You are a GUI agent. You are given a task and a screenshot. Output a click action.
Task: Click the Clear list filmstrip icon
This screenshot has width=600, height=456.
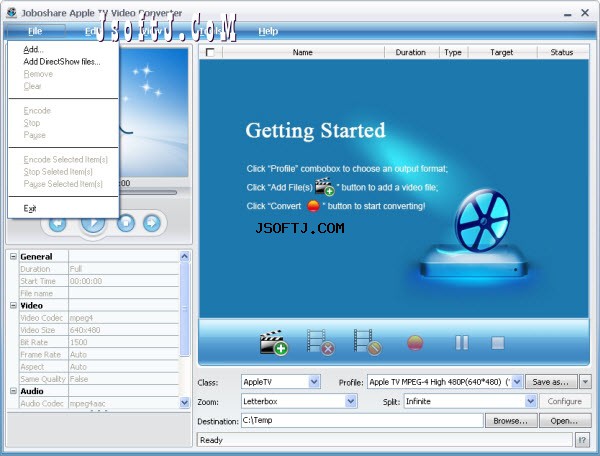coord(367,342)
